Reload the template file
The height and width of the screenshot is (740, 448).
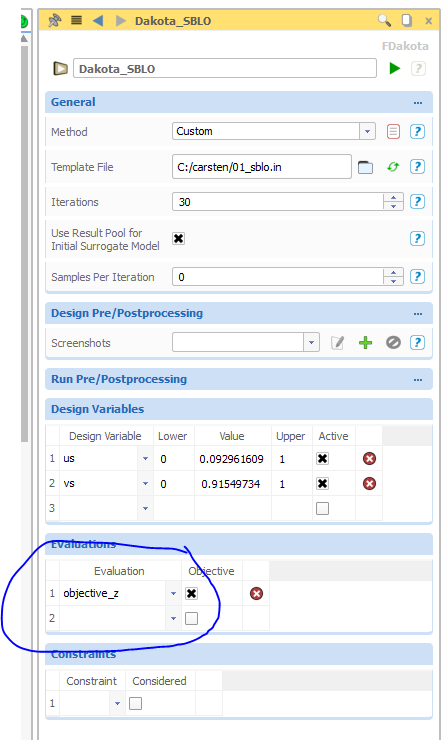393,167
